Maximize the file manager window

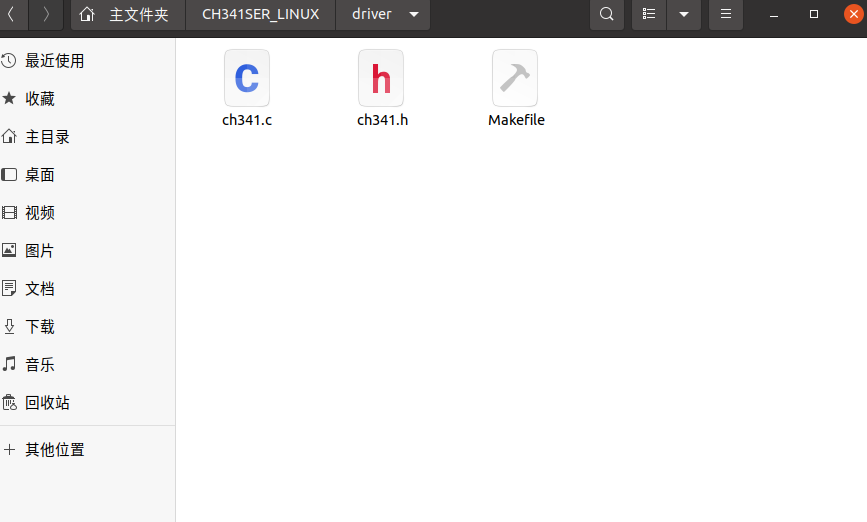click(x=814, y=14)
